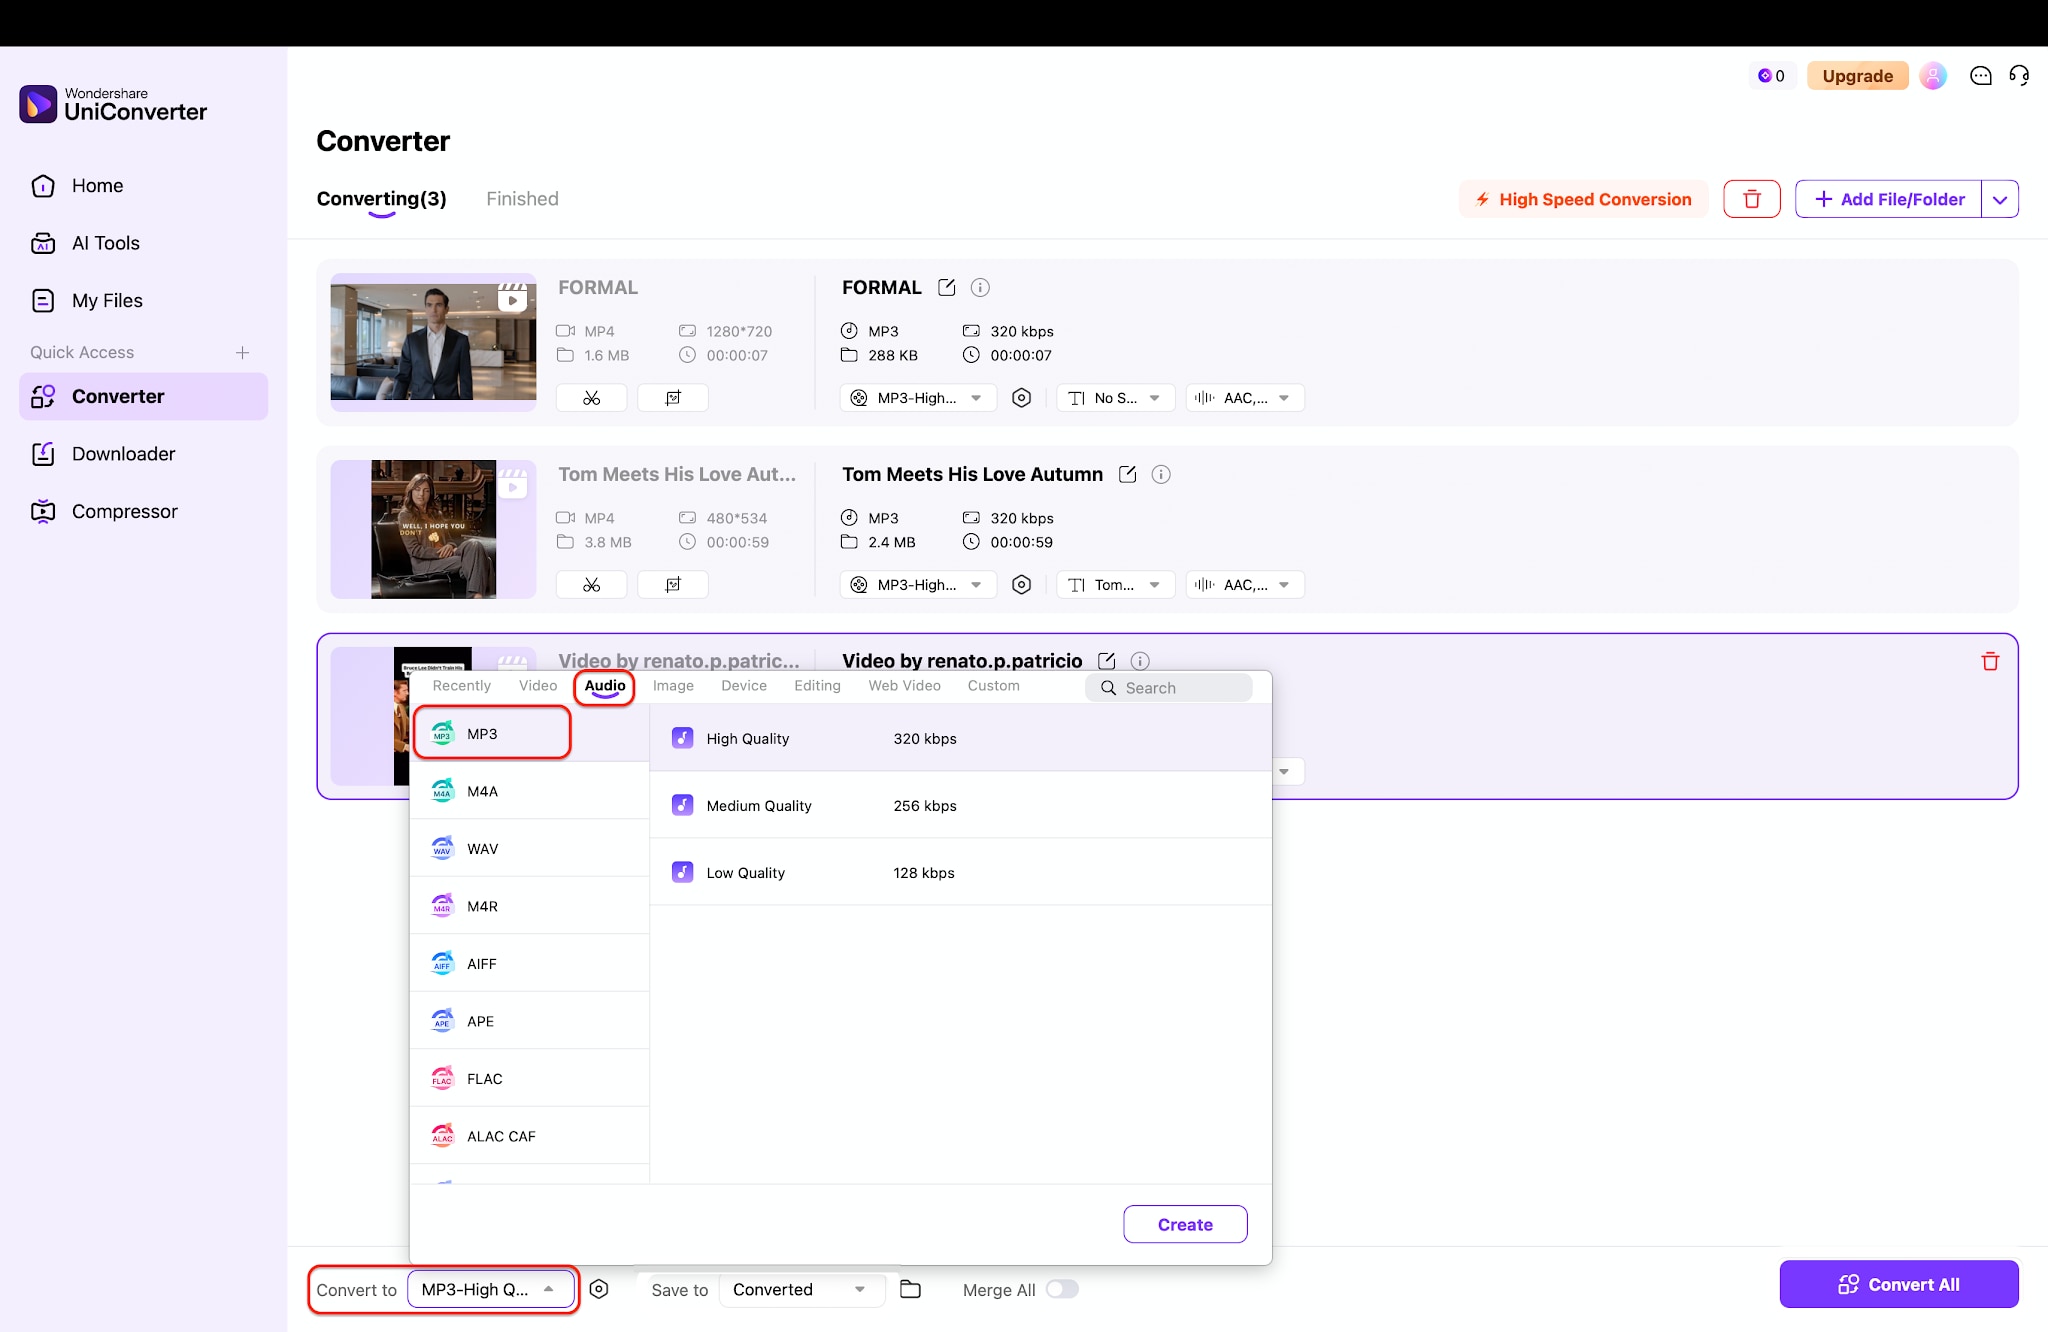Crop the FORMAL video
This screenshot has width=2048, height=1332.
click(x=673, y=398)
